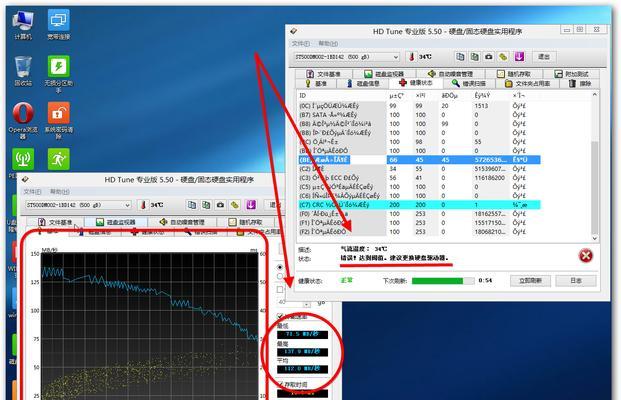
Task: Click green next-refresh progress bar
Action: click(443, 281)
